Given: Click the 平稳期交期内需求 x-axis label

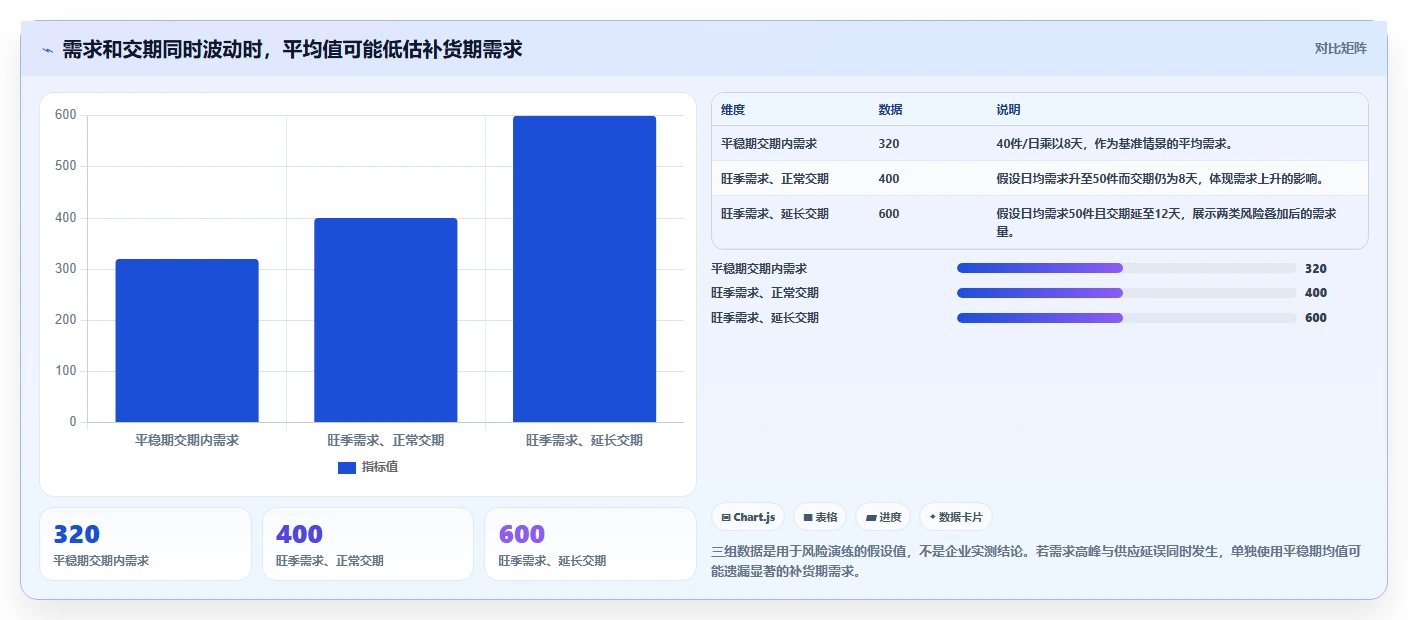Looking at the screenshot, I should [187, 440].
